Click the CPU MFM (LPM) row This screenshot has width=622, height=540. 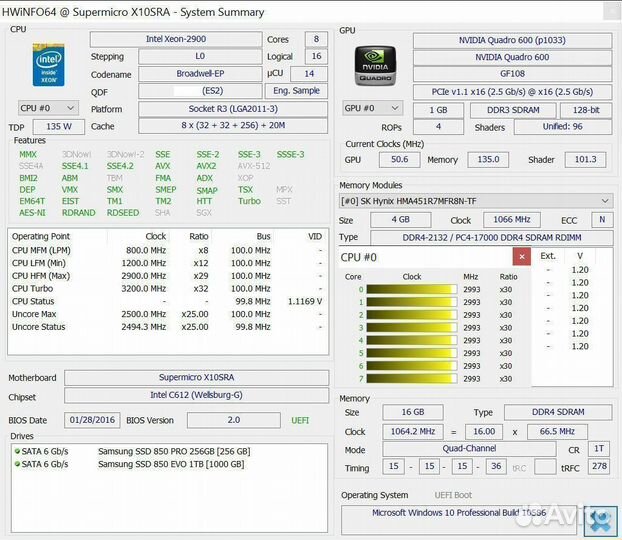click(x=168, y=250)
